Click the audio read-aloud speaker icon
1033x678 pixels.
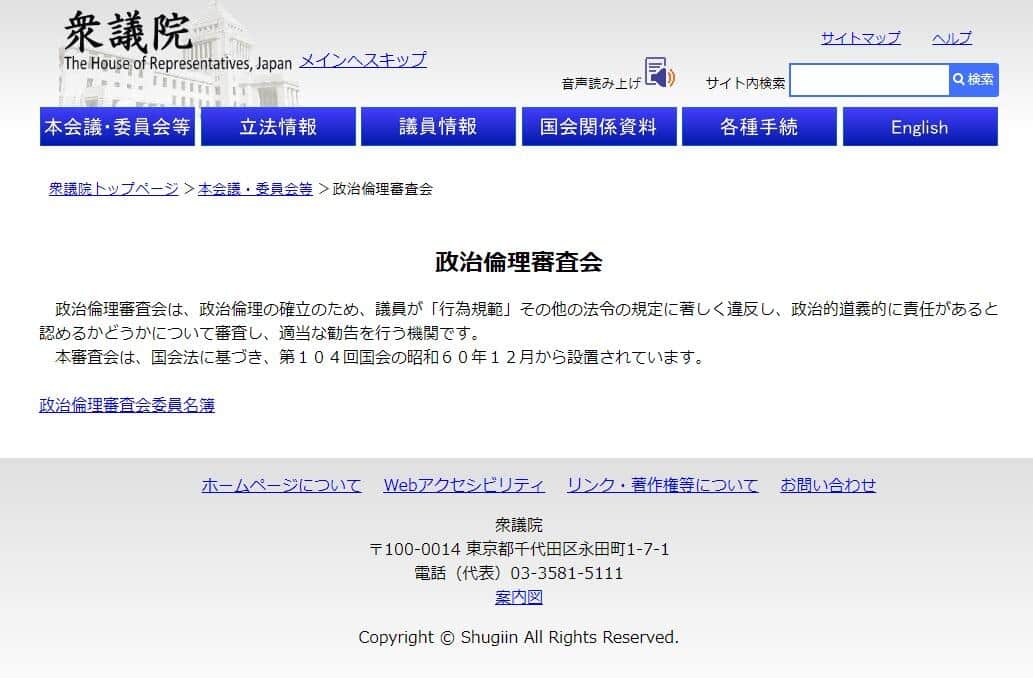pyautogui.click(x=658, y=70)
